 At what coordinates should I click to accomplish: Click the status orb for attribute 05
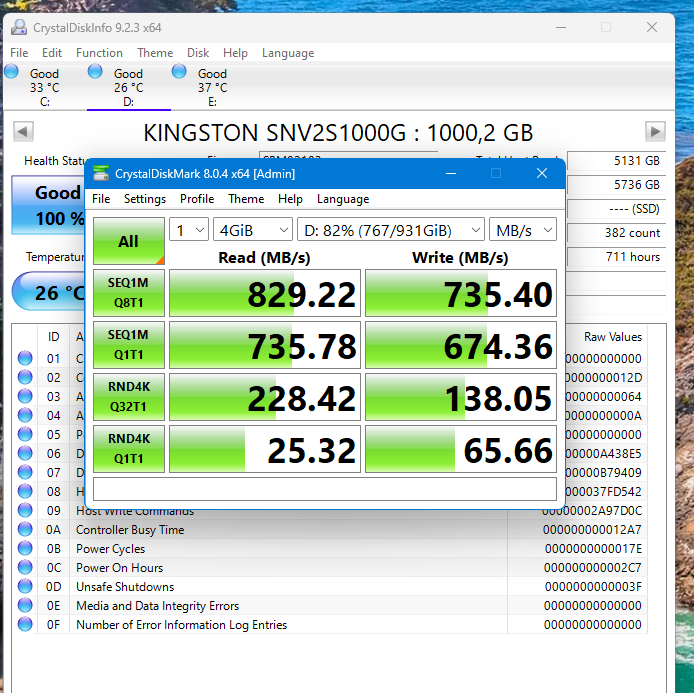pos(25,434)
